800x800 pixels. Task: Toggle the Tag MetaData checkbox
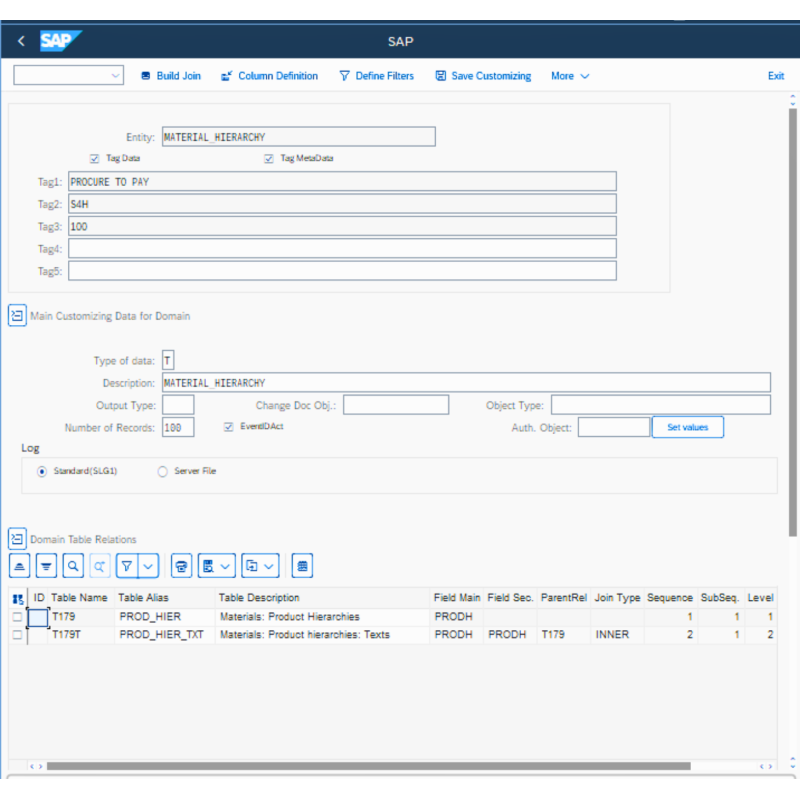point(269,158)
